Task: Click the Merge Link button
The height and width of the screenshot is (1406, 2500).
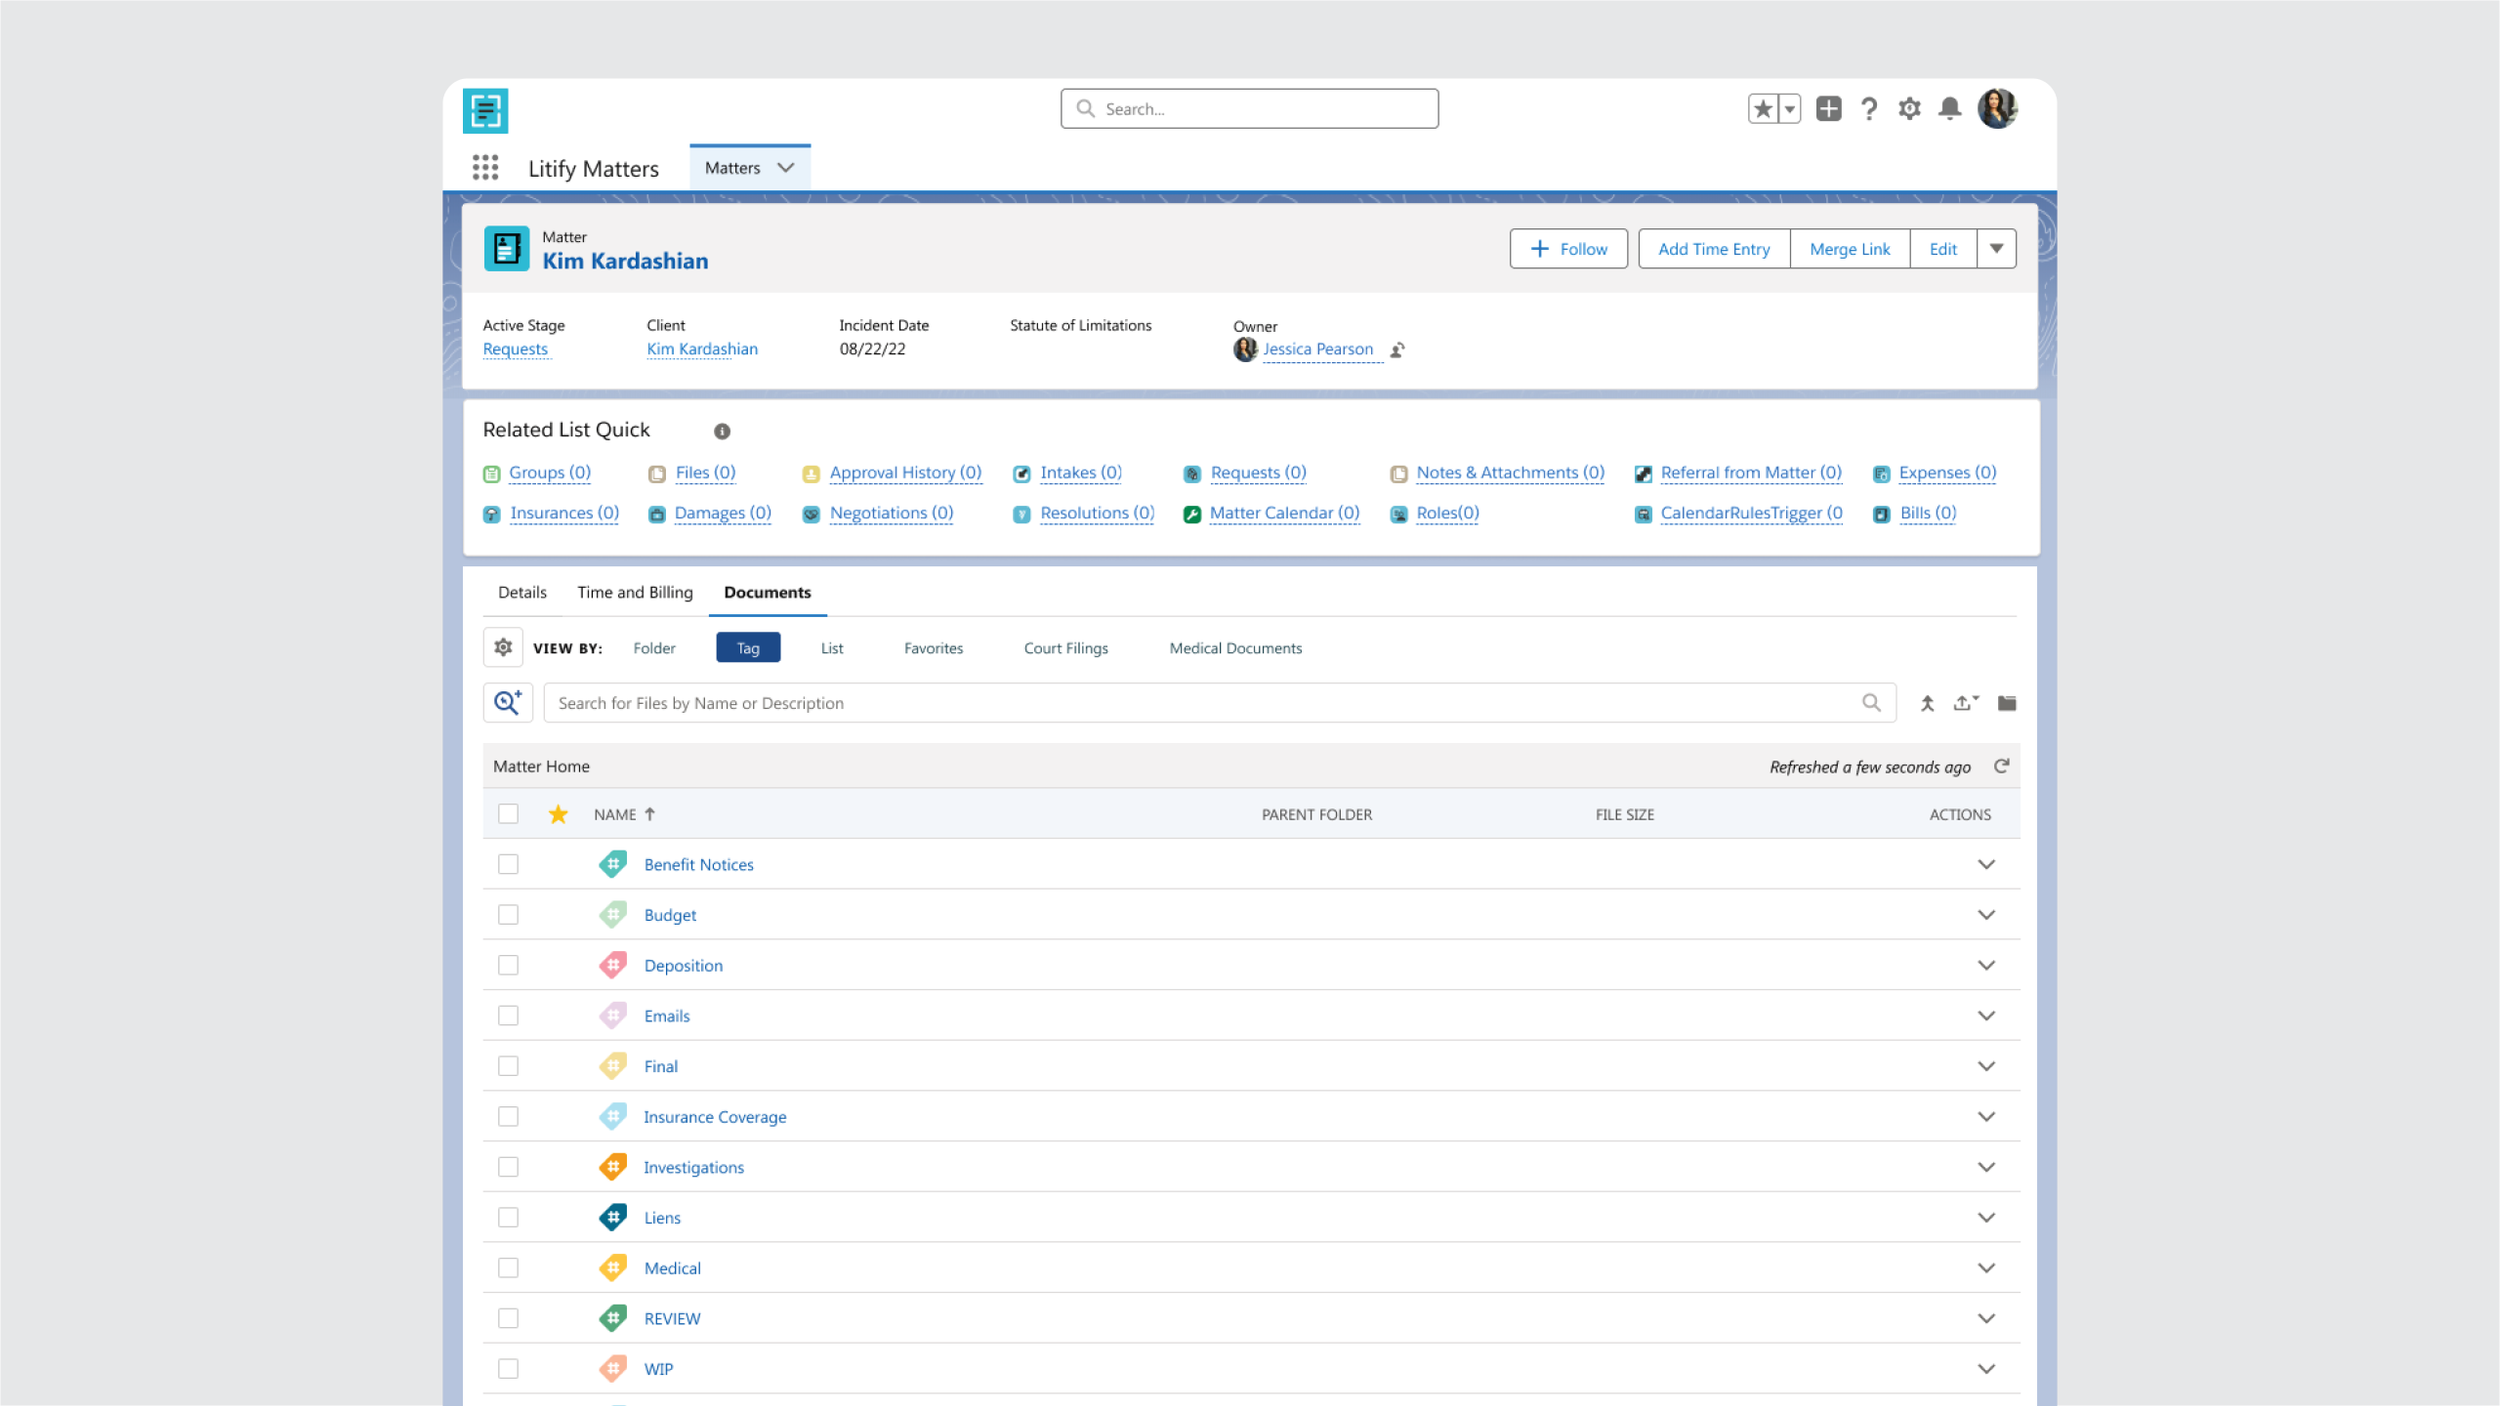Action: tap(1850, 249)
